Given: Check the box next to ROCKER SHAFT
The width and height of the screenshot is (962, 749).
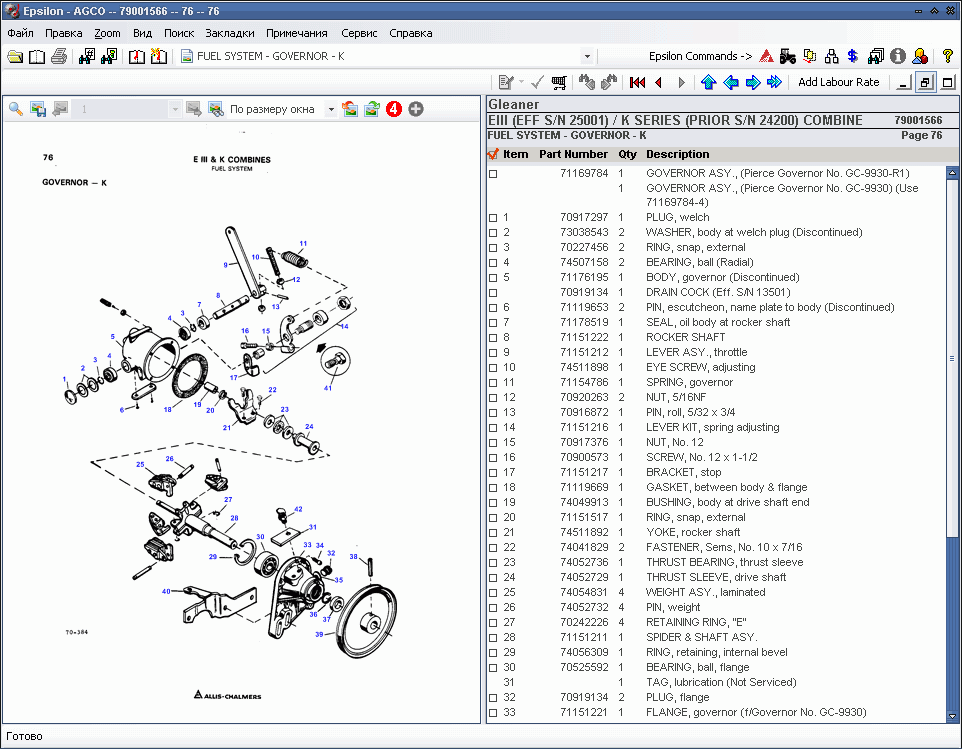Looking at the screenshot, I should tap(490, 337).
